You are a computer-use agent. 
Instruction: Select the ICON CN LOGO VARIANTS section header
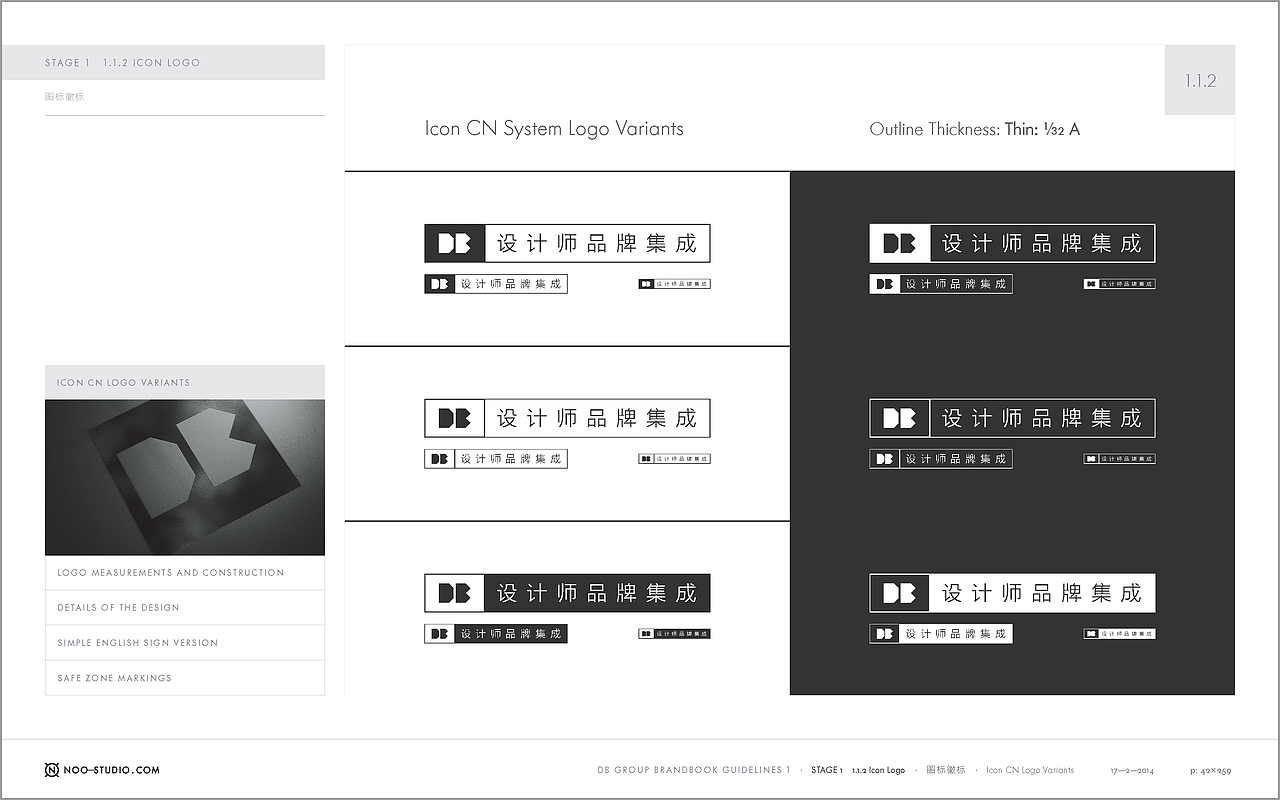185,382
